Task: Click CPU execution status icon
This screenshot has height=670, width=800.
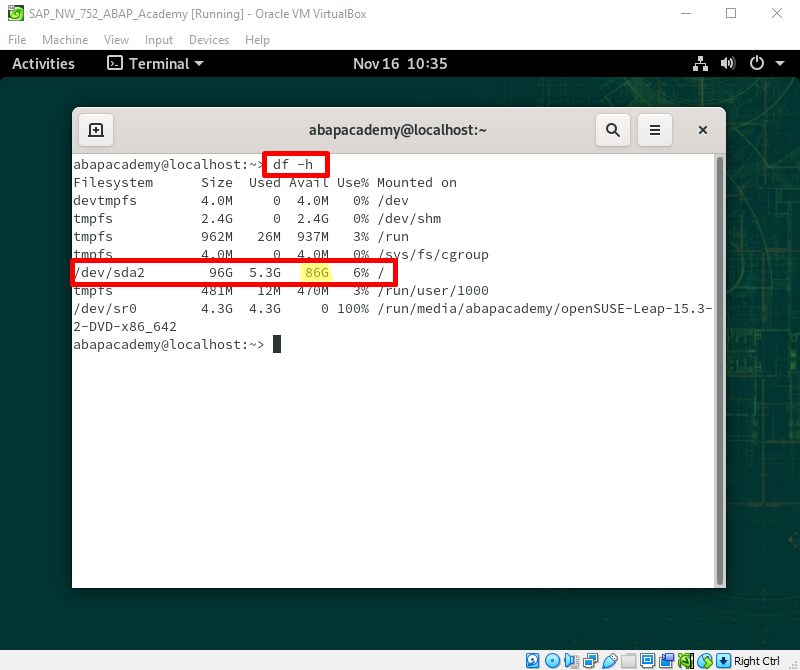Action: click(x=686, y=661)
